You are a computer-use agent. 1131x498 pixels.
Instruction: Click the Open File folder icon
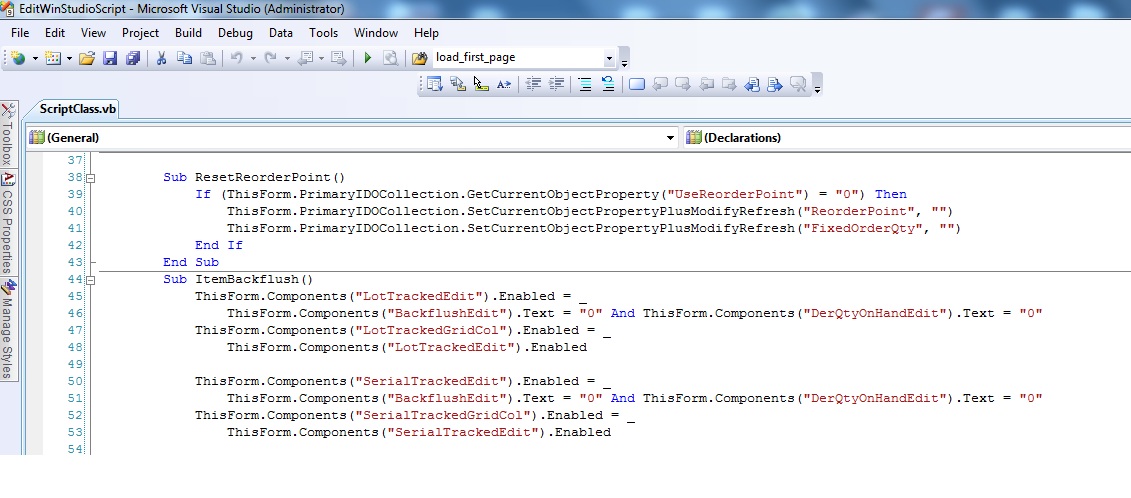point(87,58)
